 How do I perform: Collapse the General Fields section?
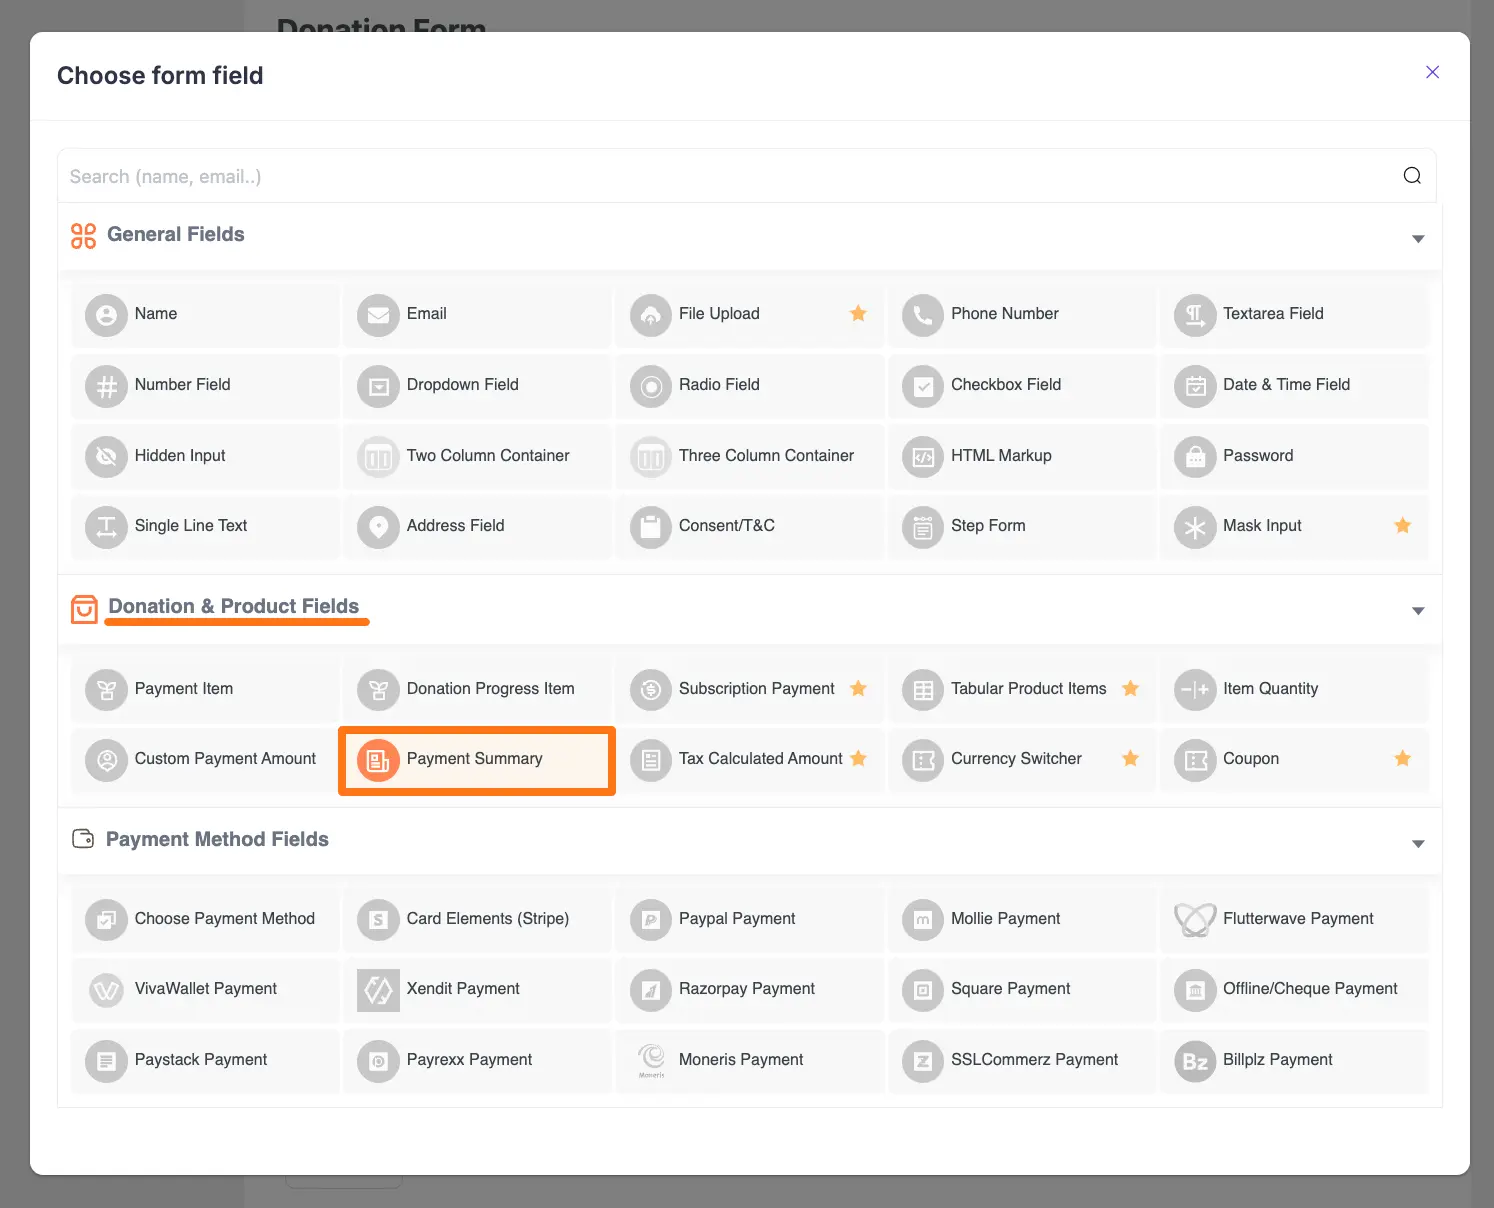click(x=1417, y=238)
